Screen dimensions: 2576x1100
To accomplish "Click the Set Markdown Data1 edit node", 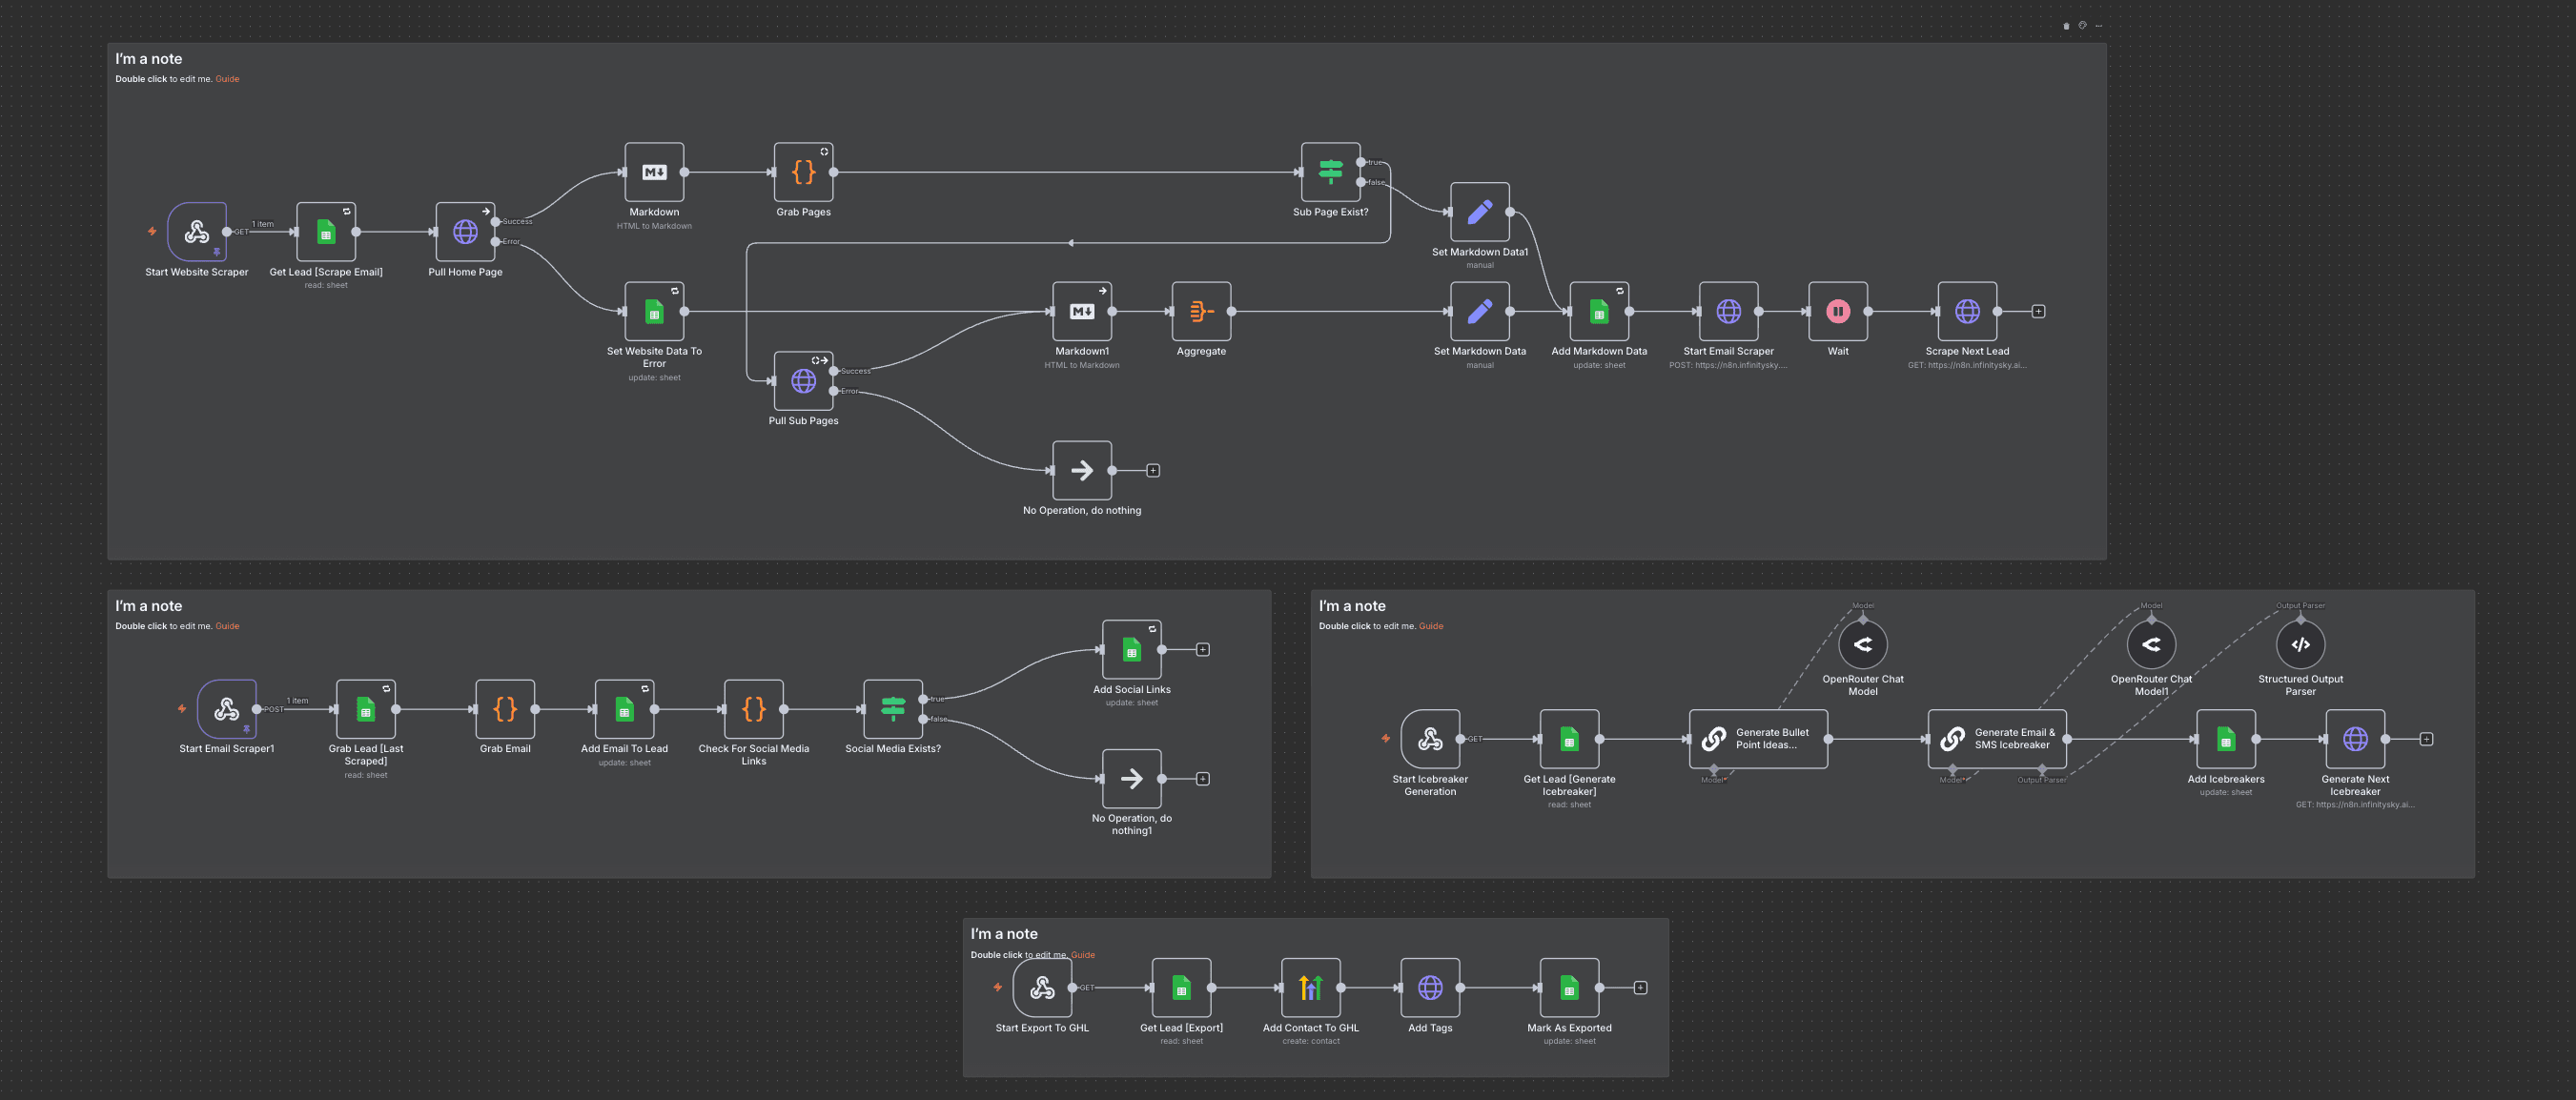I will [x=1479, y=212].
